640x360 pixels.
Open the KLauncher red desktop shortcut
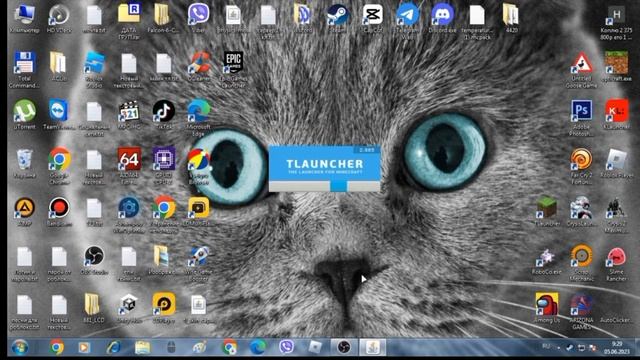(616, 115)
